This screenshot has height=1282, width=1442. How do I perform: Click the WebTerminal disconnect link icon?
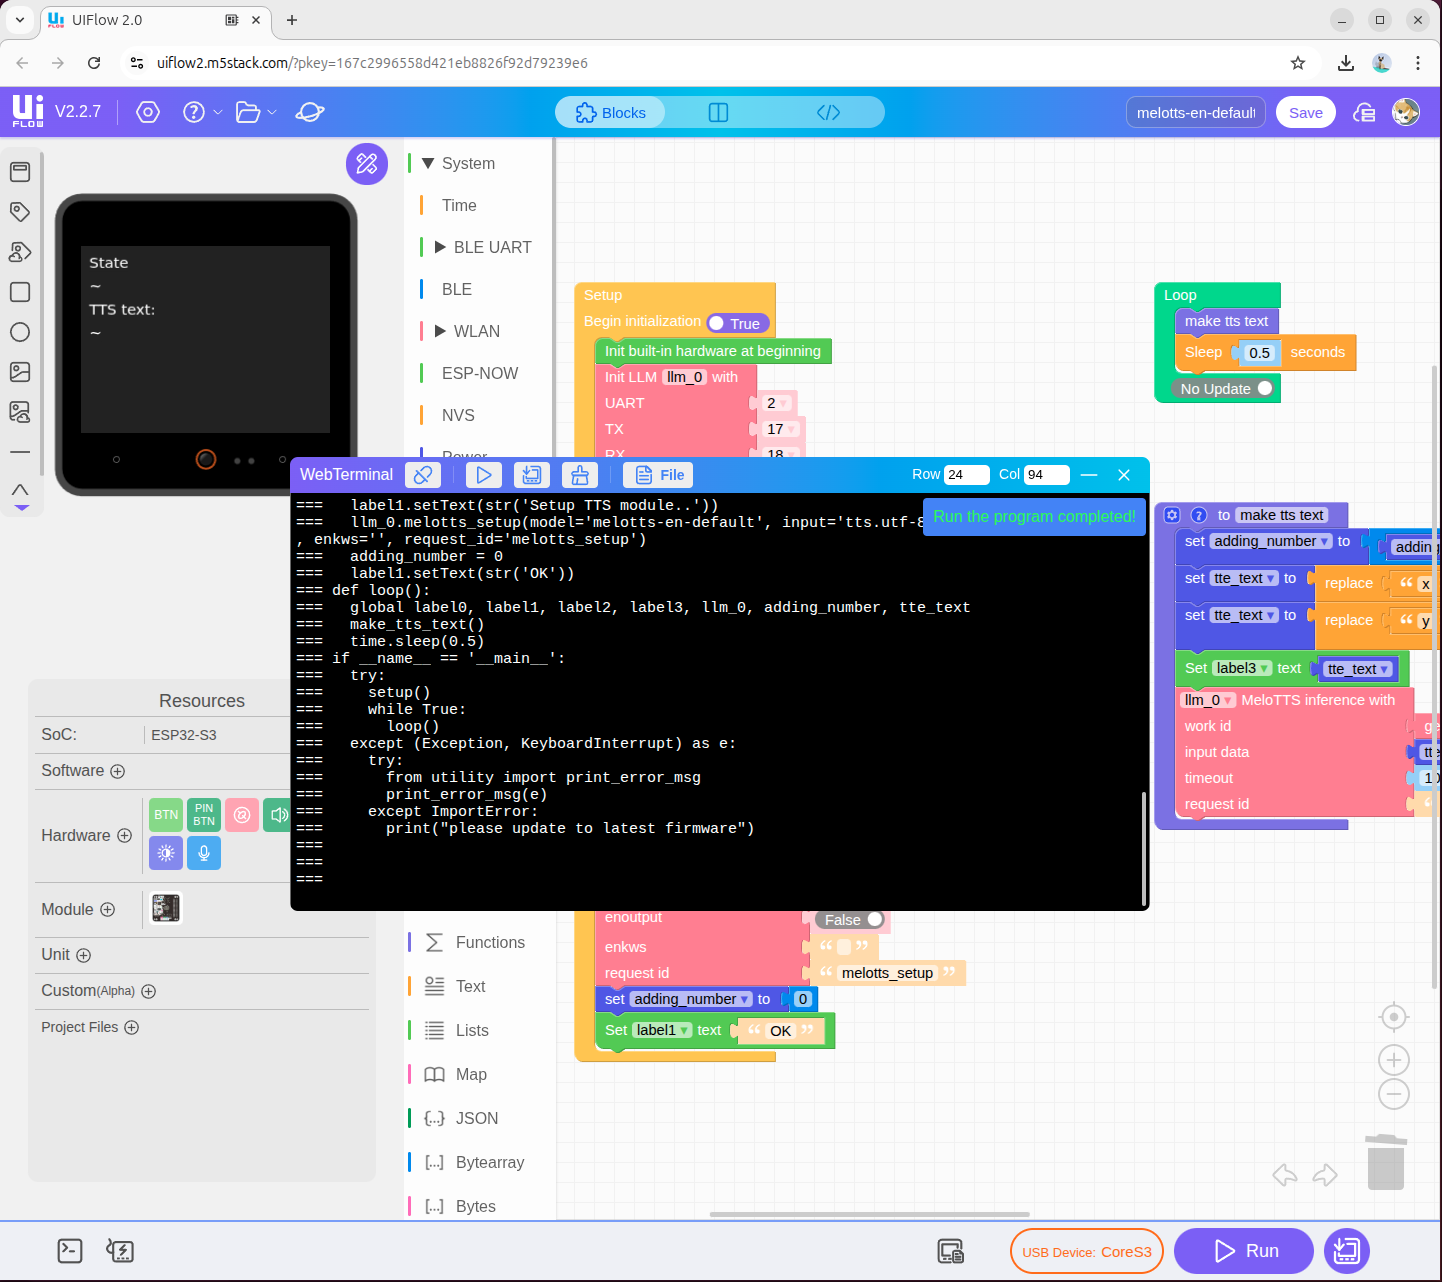[x=424, y=475]
